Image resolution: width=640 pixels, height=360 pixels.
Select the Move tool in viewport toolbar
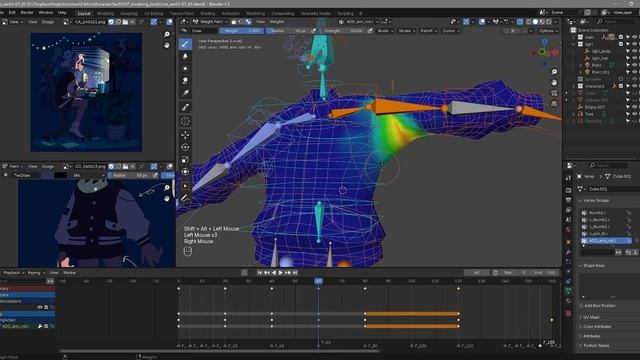pyautogui.click(x=185, y=135)
